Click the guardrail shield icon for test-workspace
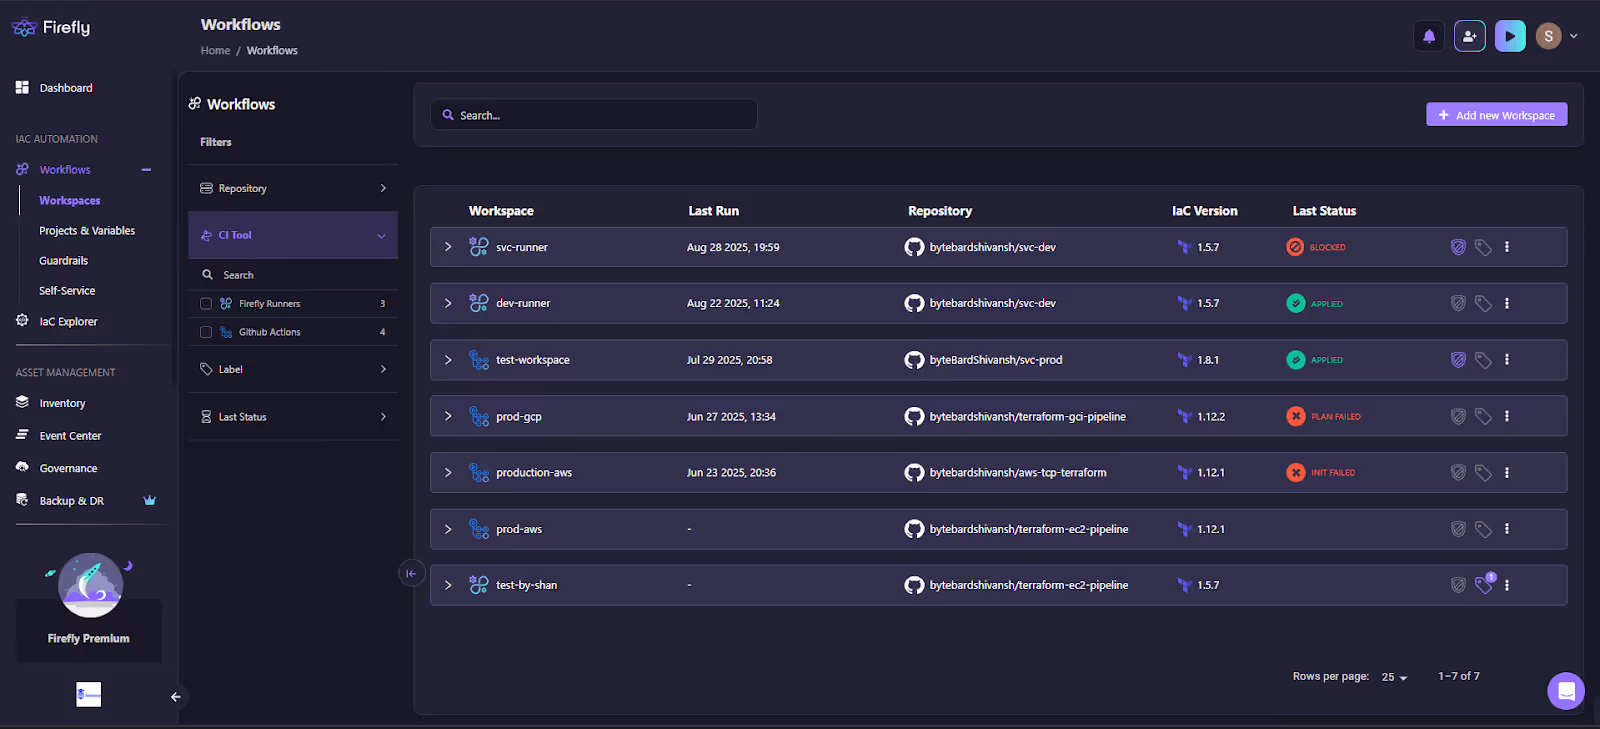 [x=1458, y=360]
